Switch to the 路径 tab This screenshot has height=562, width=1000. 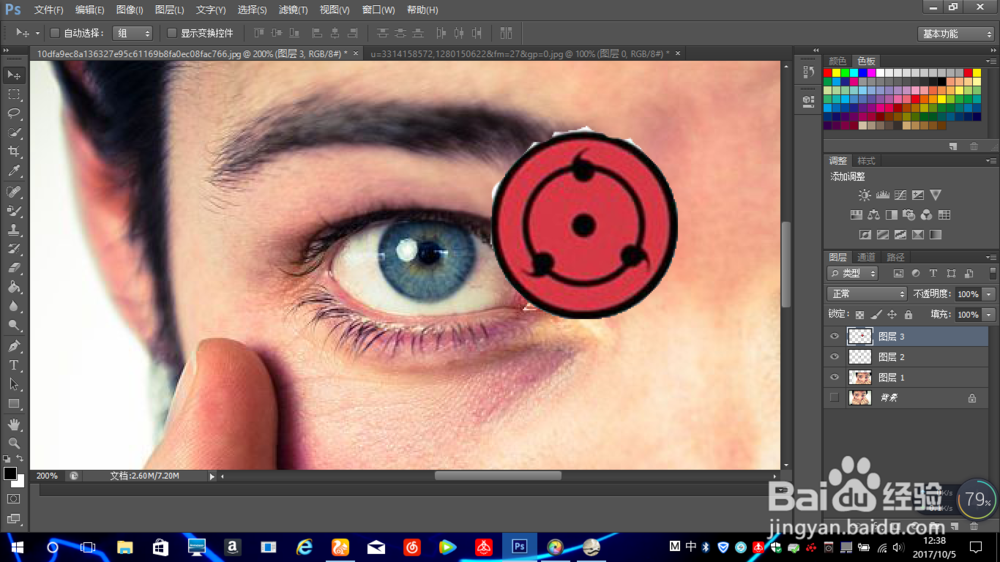(895, 257)
